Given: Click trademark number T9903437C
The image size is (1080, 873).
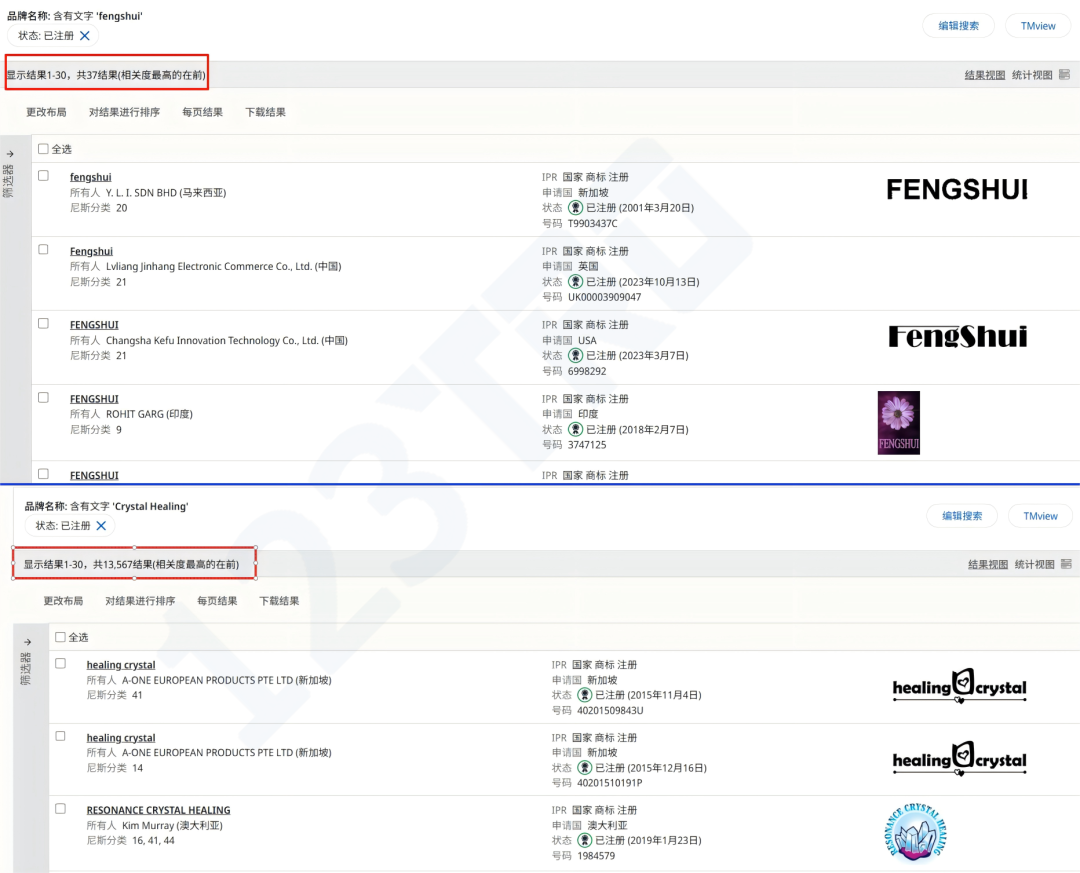Looking at the screenshot, I should click(592, 223).
